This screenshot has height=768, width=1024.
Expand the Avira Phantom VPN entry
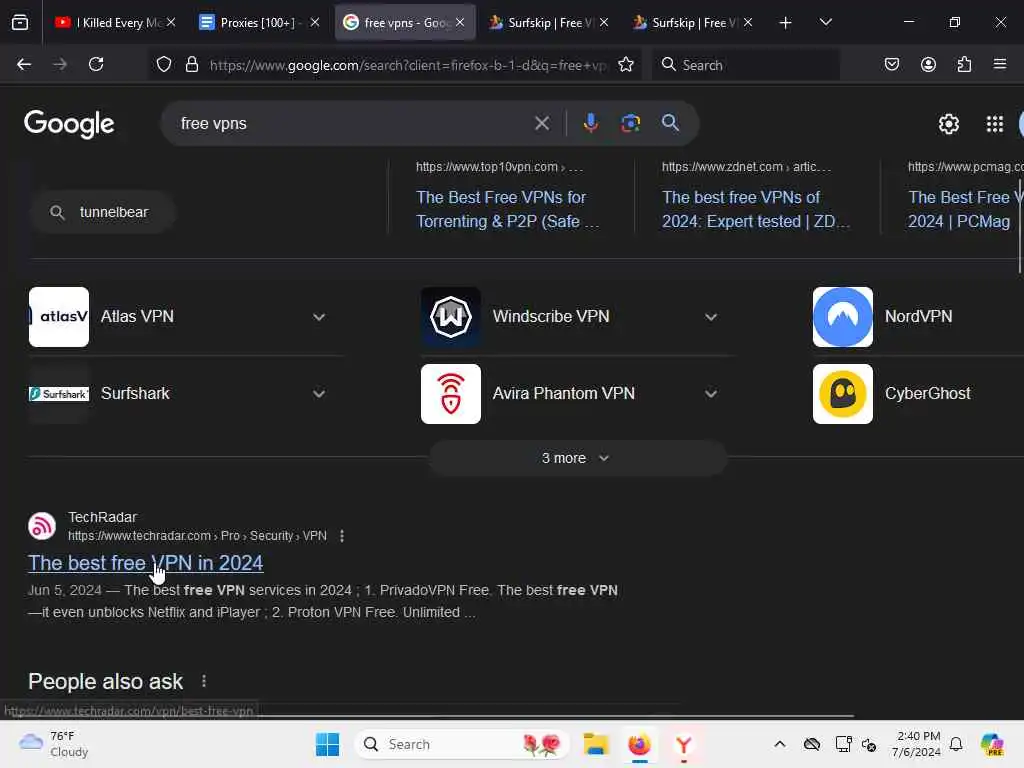(711, 394)
